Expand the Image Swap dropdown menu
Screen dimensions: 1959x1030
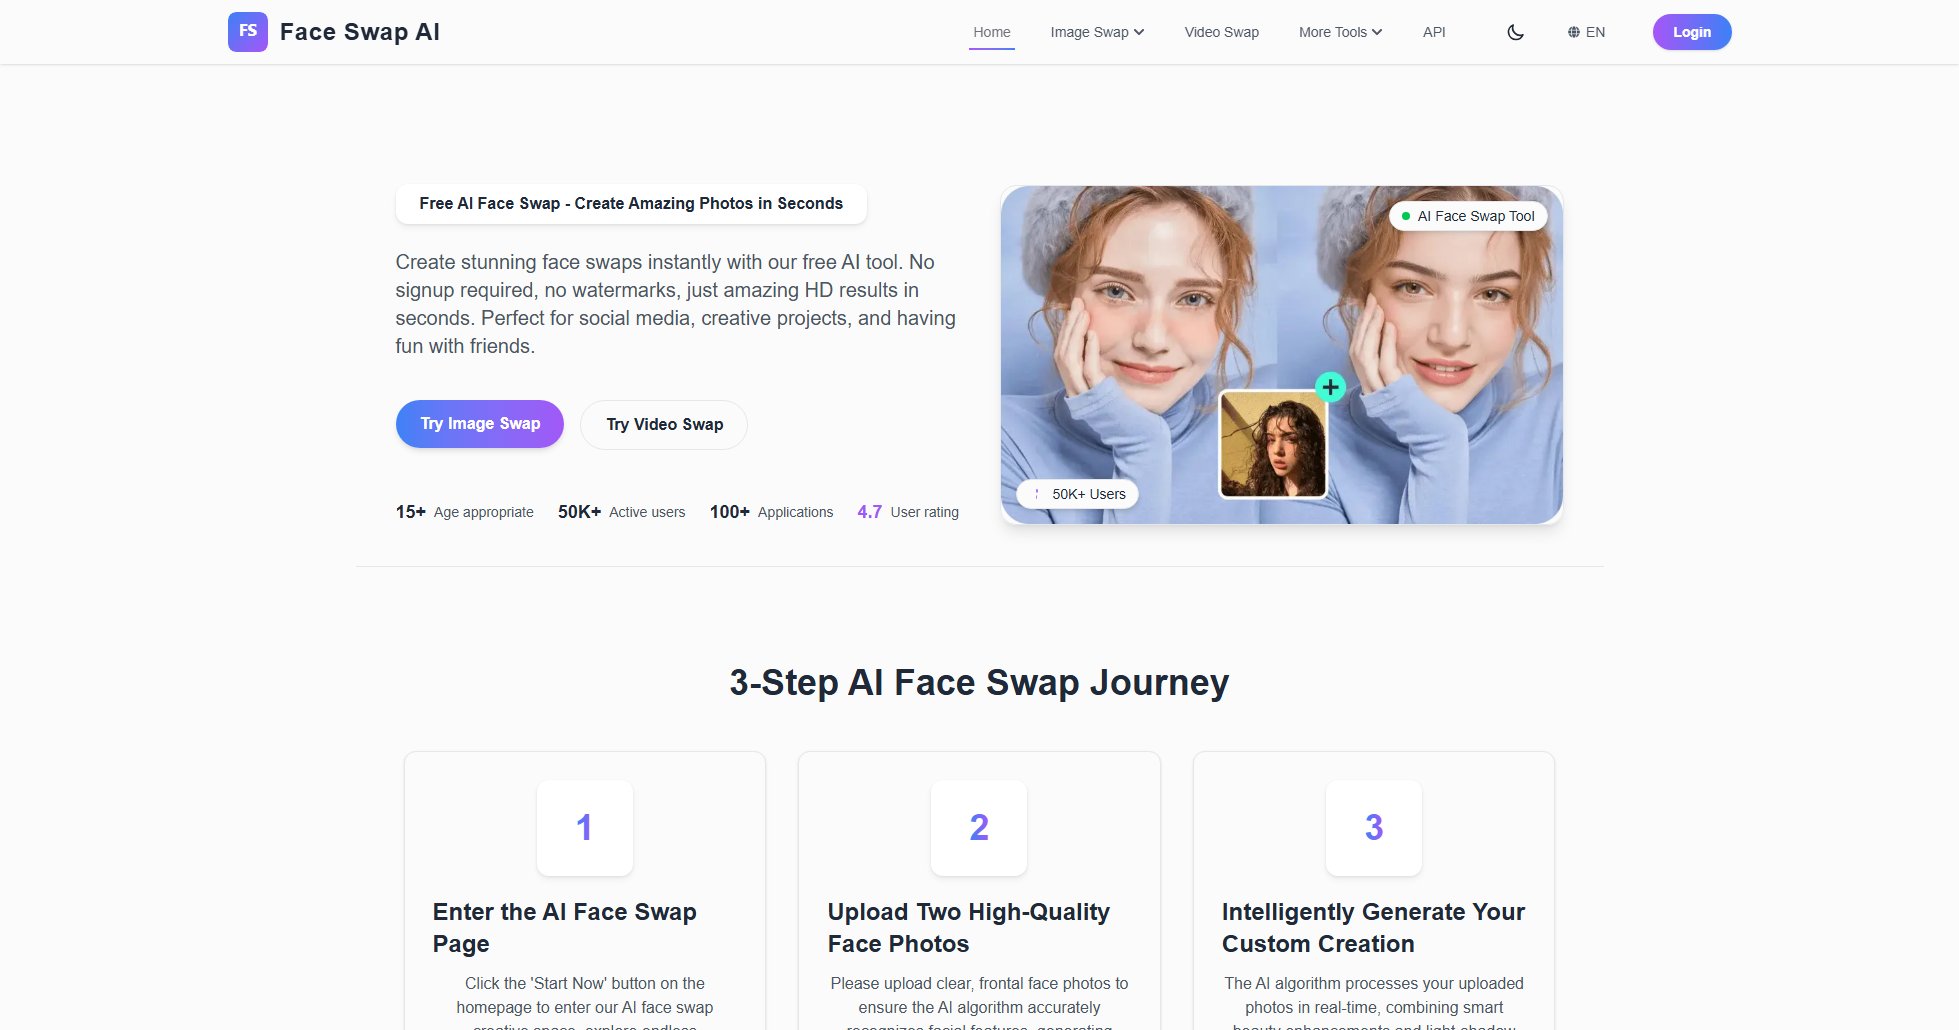(x=1097, y=32)
